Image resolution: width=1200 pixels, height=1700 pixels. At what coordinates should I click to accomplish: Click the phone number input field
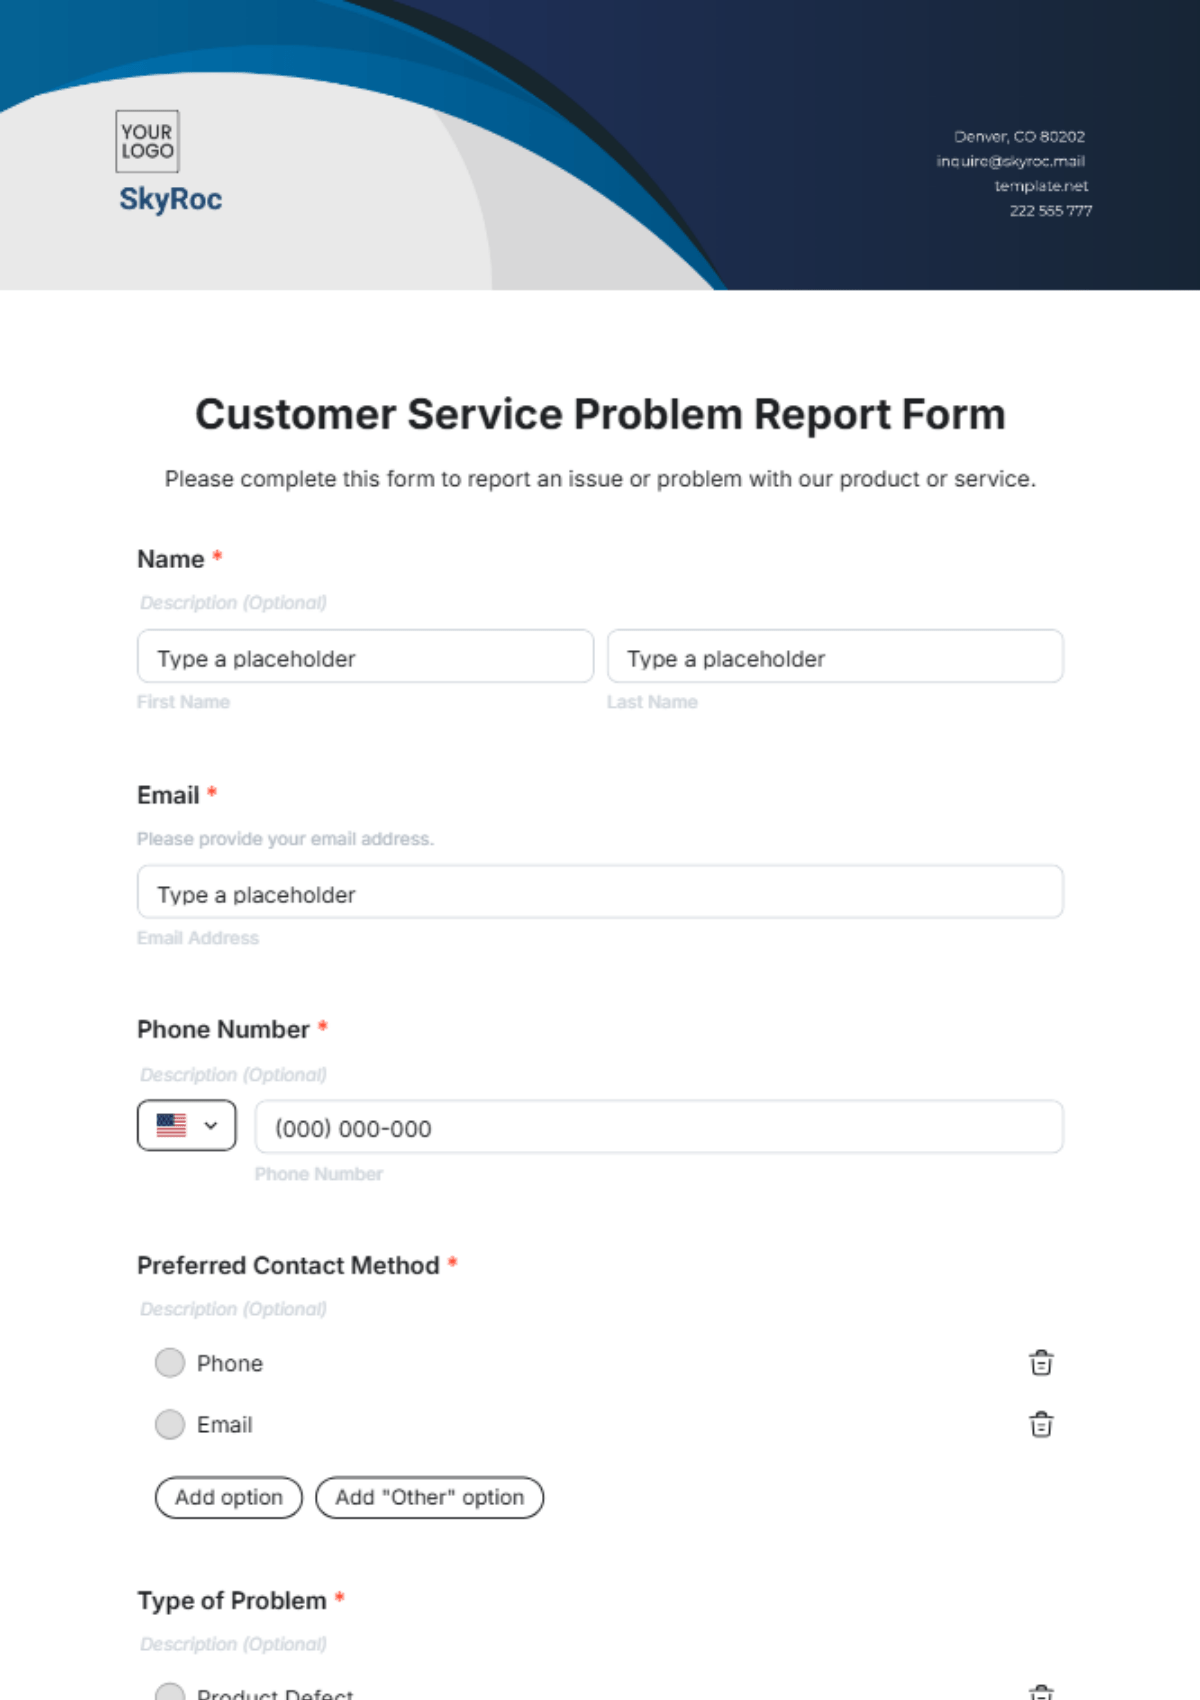[659, 1128]
